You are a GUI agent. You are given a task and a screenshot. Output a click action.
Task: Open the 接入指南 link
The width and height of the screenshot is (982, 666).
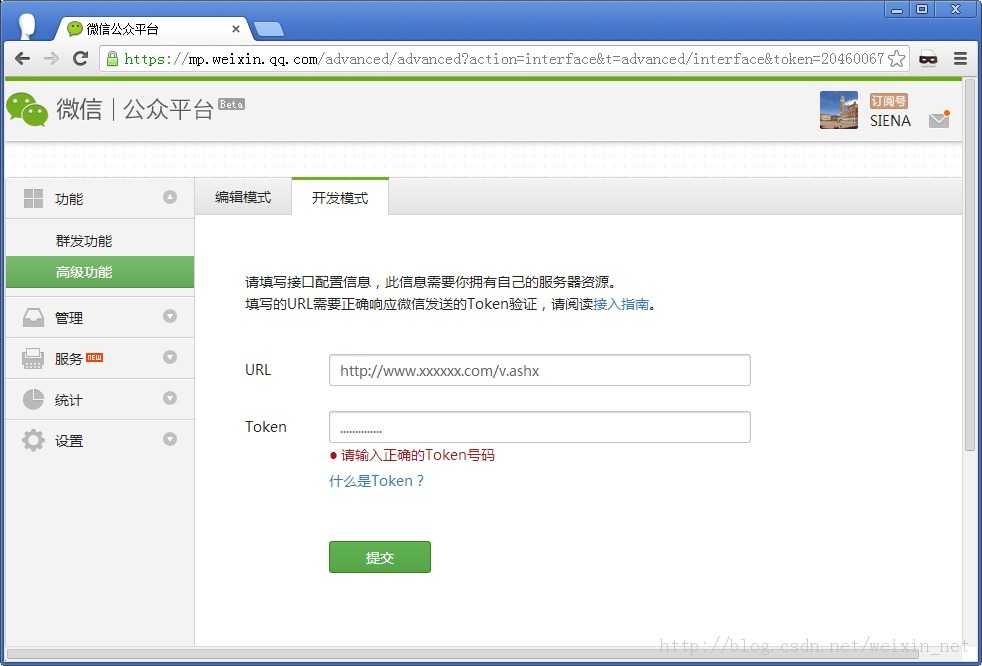621,304
